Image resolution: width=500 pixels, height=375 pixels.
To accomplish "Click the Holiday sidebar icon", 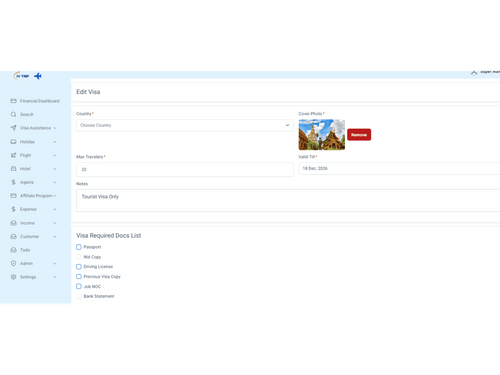I will 13,142.
